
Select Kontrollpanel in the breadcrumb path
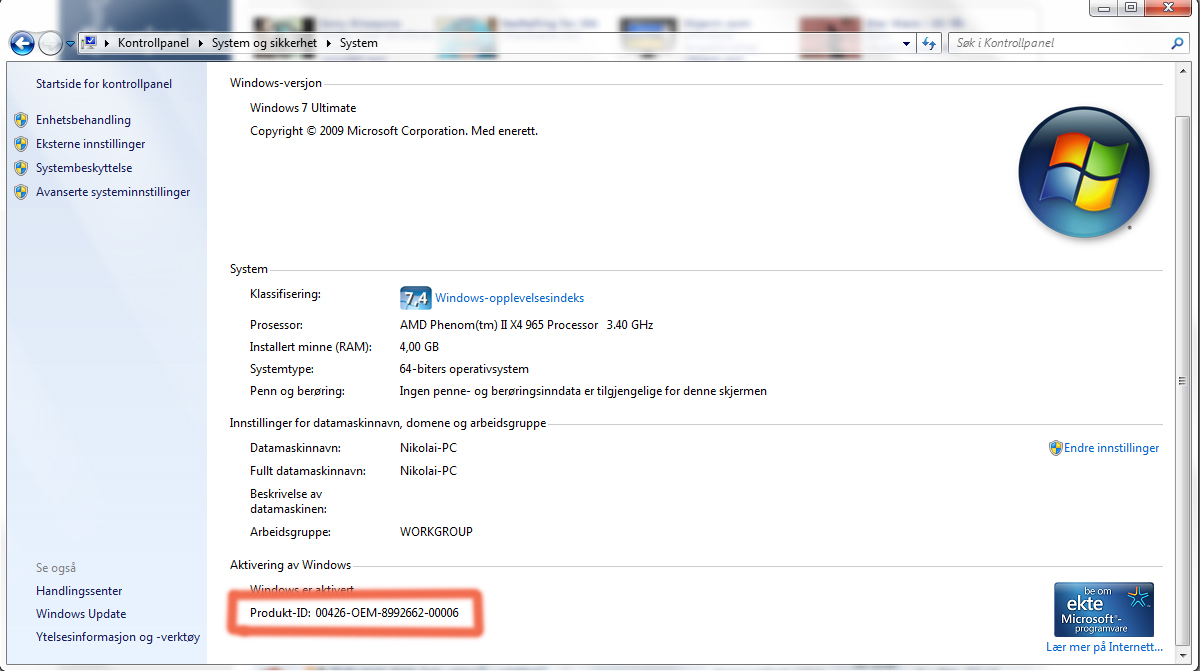[153, 43]
